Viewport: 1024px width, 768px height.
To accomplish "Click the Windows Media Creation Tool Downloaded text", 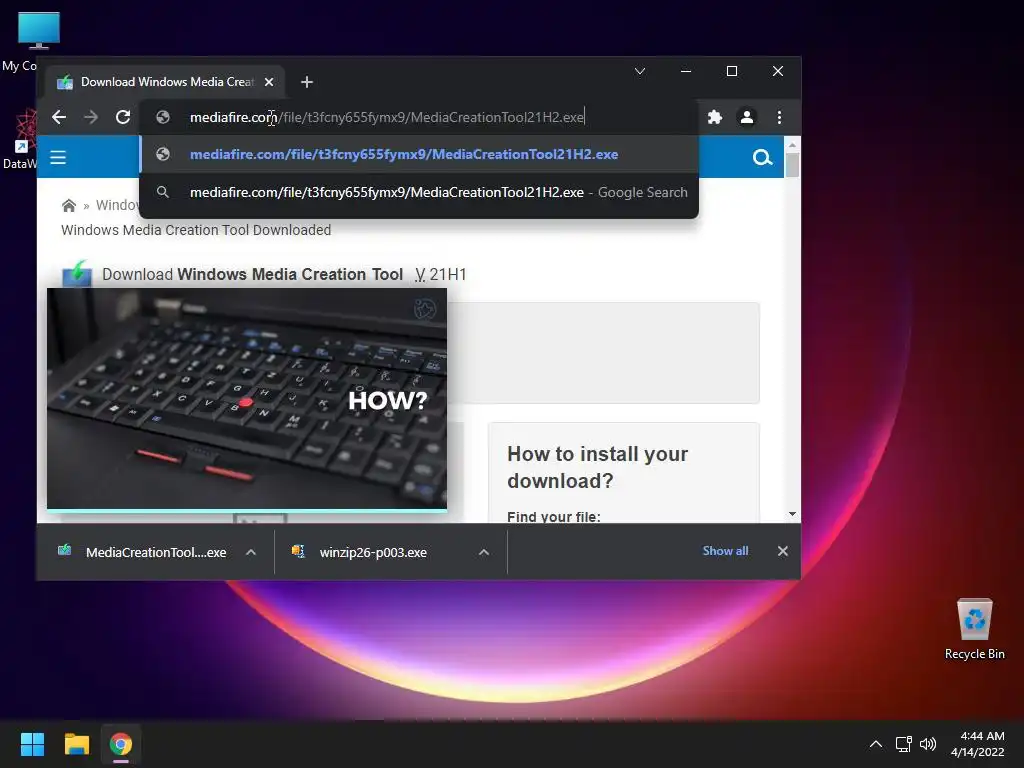I will 196,230.
